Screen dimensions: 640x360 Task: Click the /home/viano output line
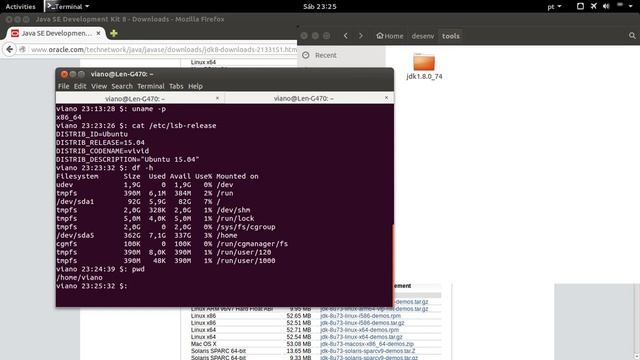point(80,278)
